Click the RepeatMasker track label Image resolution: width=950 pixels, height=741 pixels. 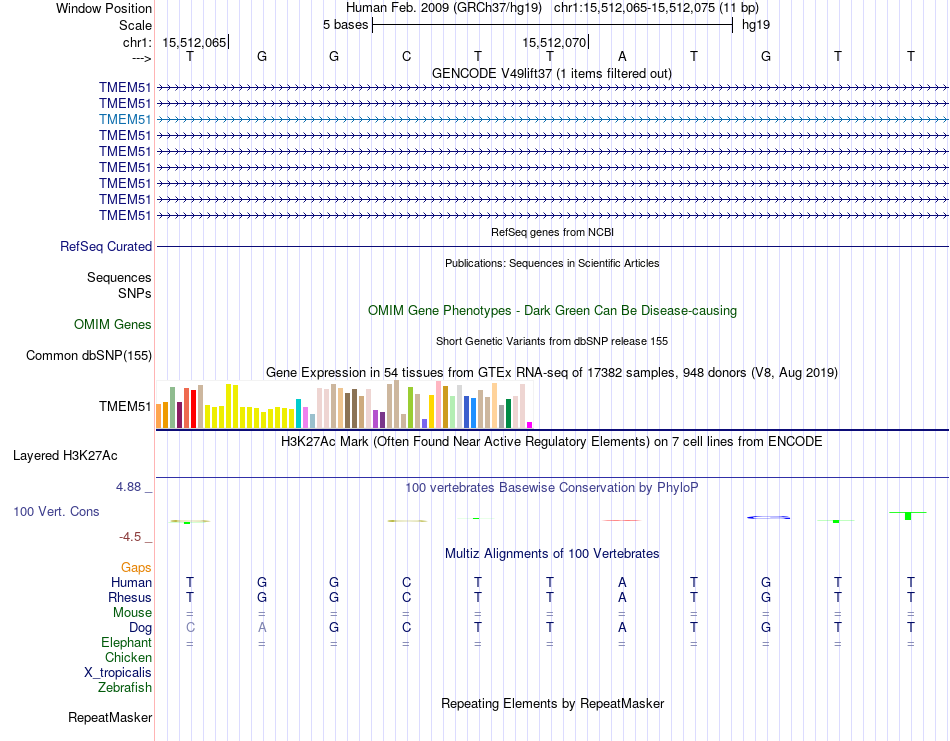(110, 718)
